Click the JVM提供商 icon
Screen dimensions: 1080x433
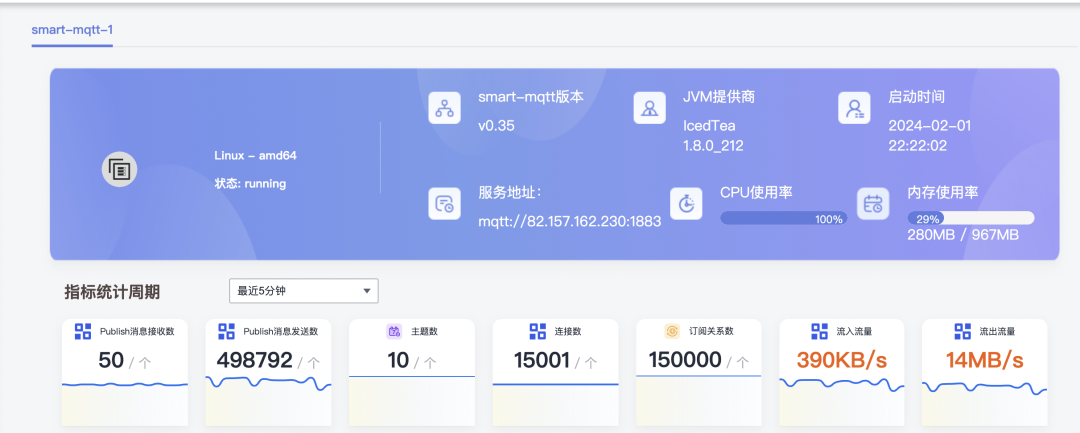pyautogui.click(x=649, y=108)
